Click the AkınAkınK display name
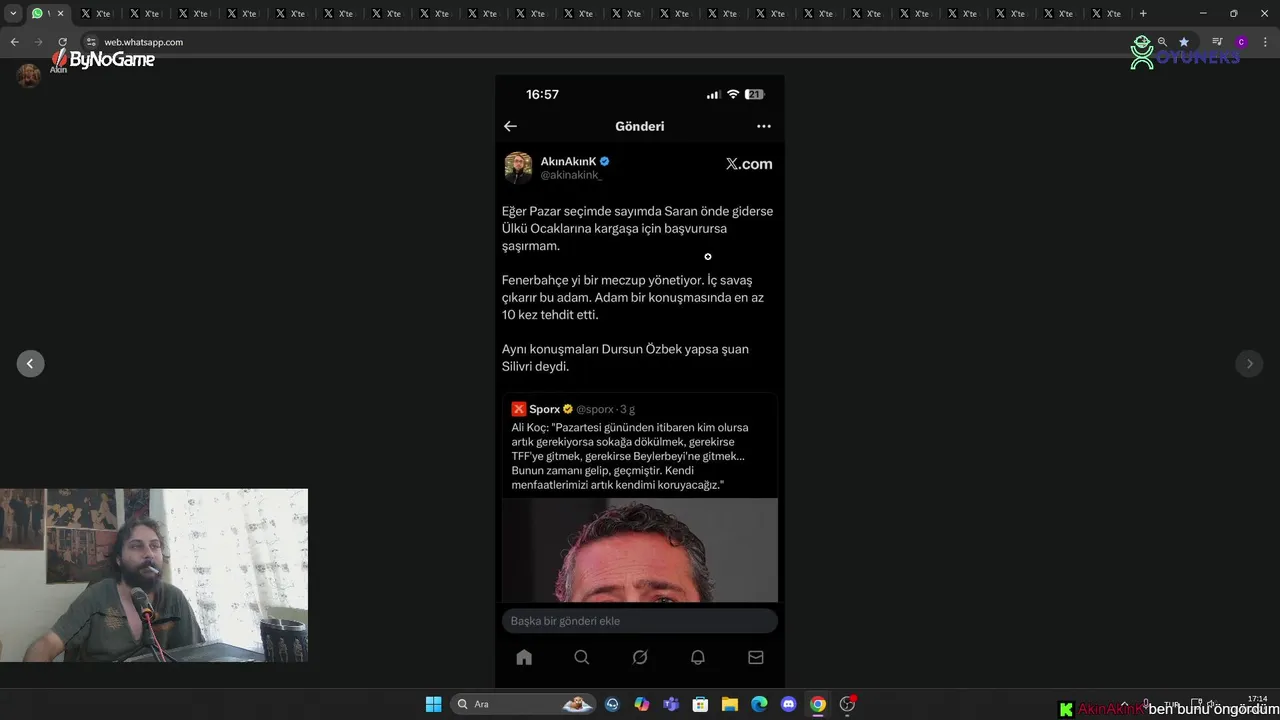 [568, 161]
